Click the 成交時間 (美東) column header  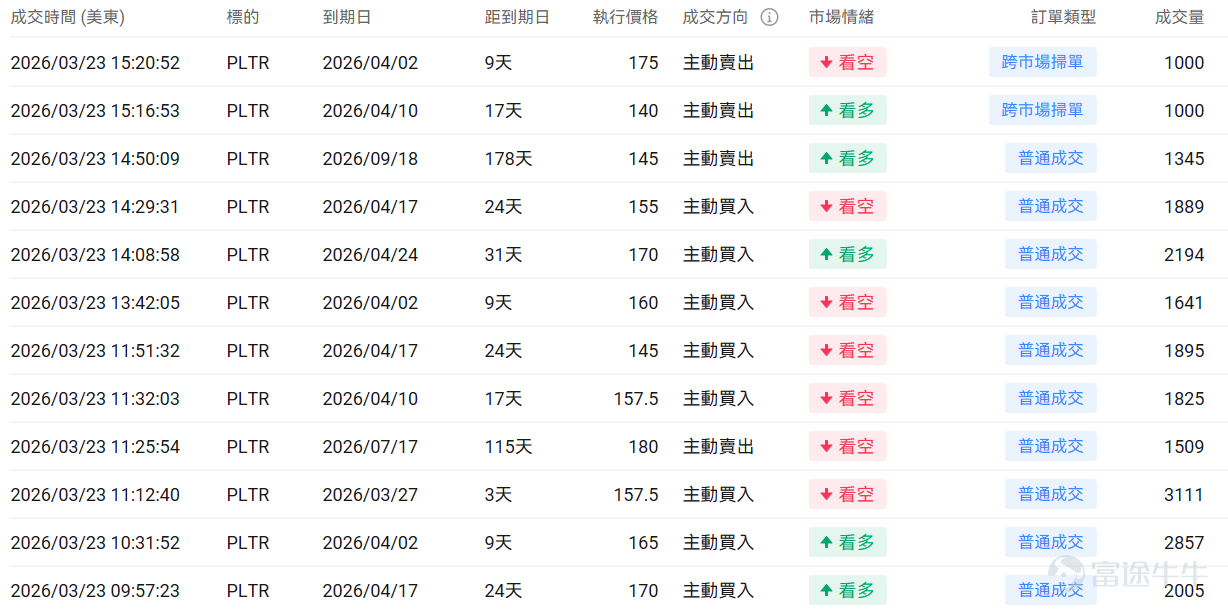point(68,17)
